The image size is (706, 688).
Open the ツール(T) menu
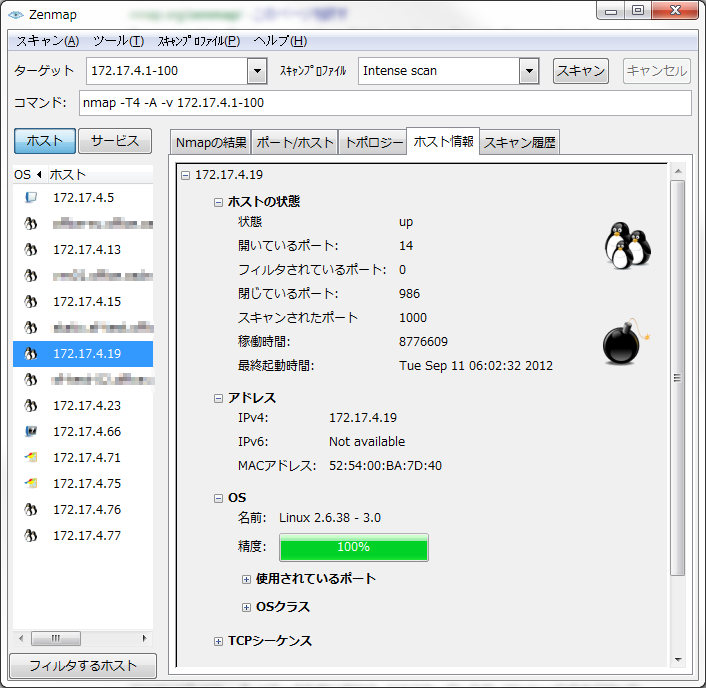click(x=118, y=41)
